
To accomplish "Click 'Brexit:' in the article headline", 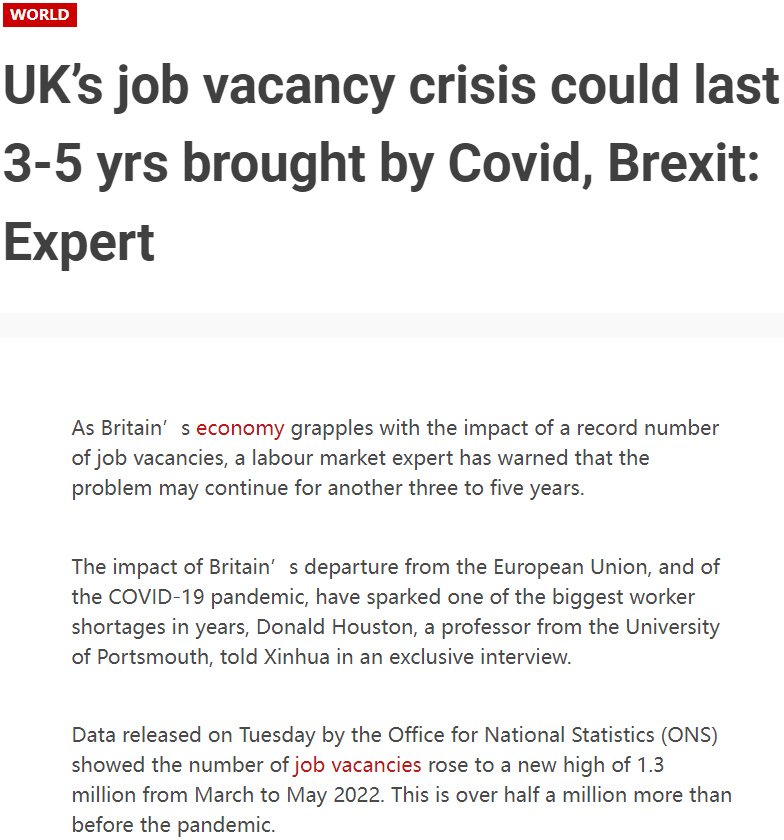I will [x=683, y=163].
